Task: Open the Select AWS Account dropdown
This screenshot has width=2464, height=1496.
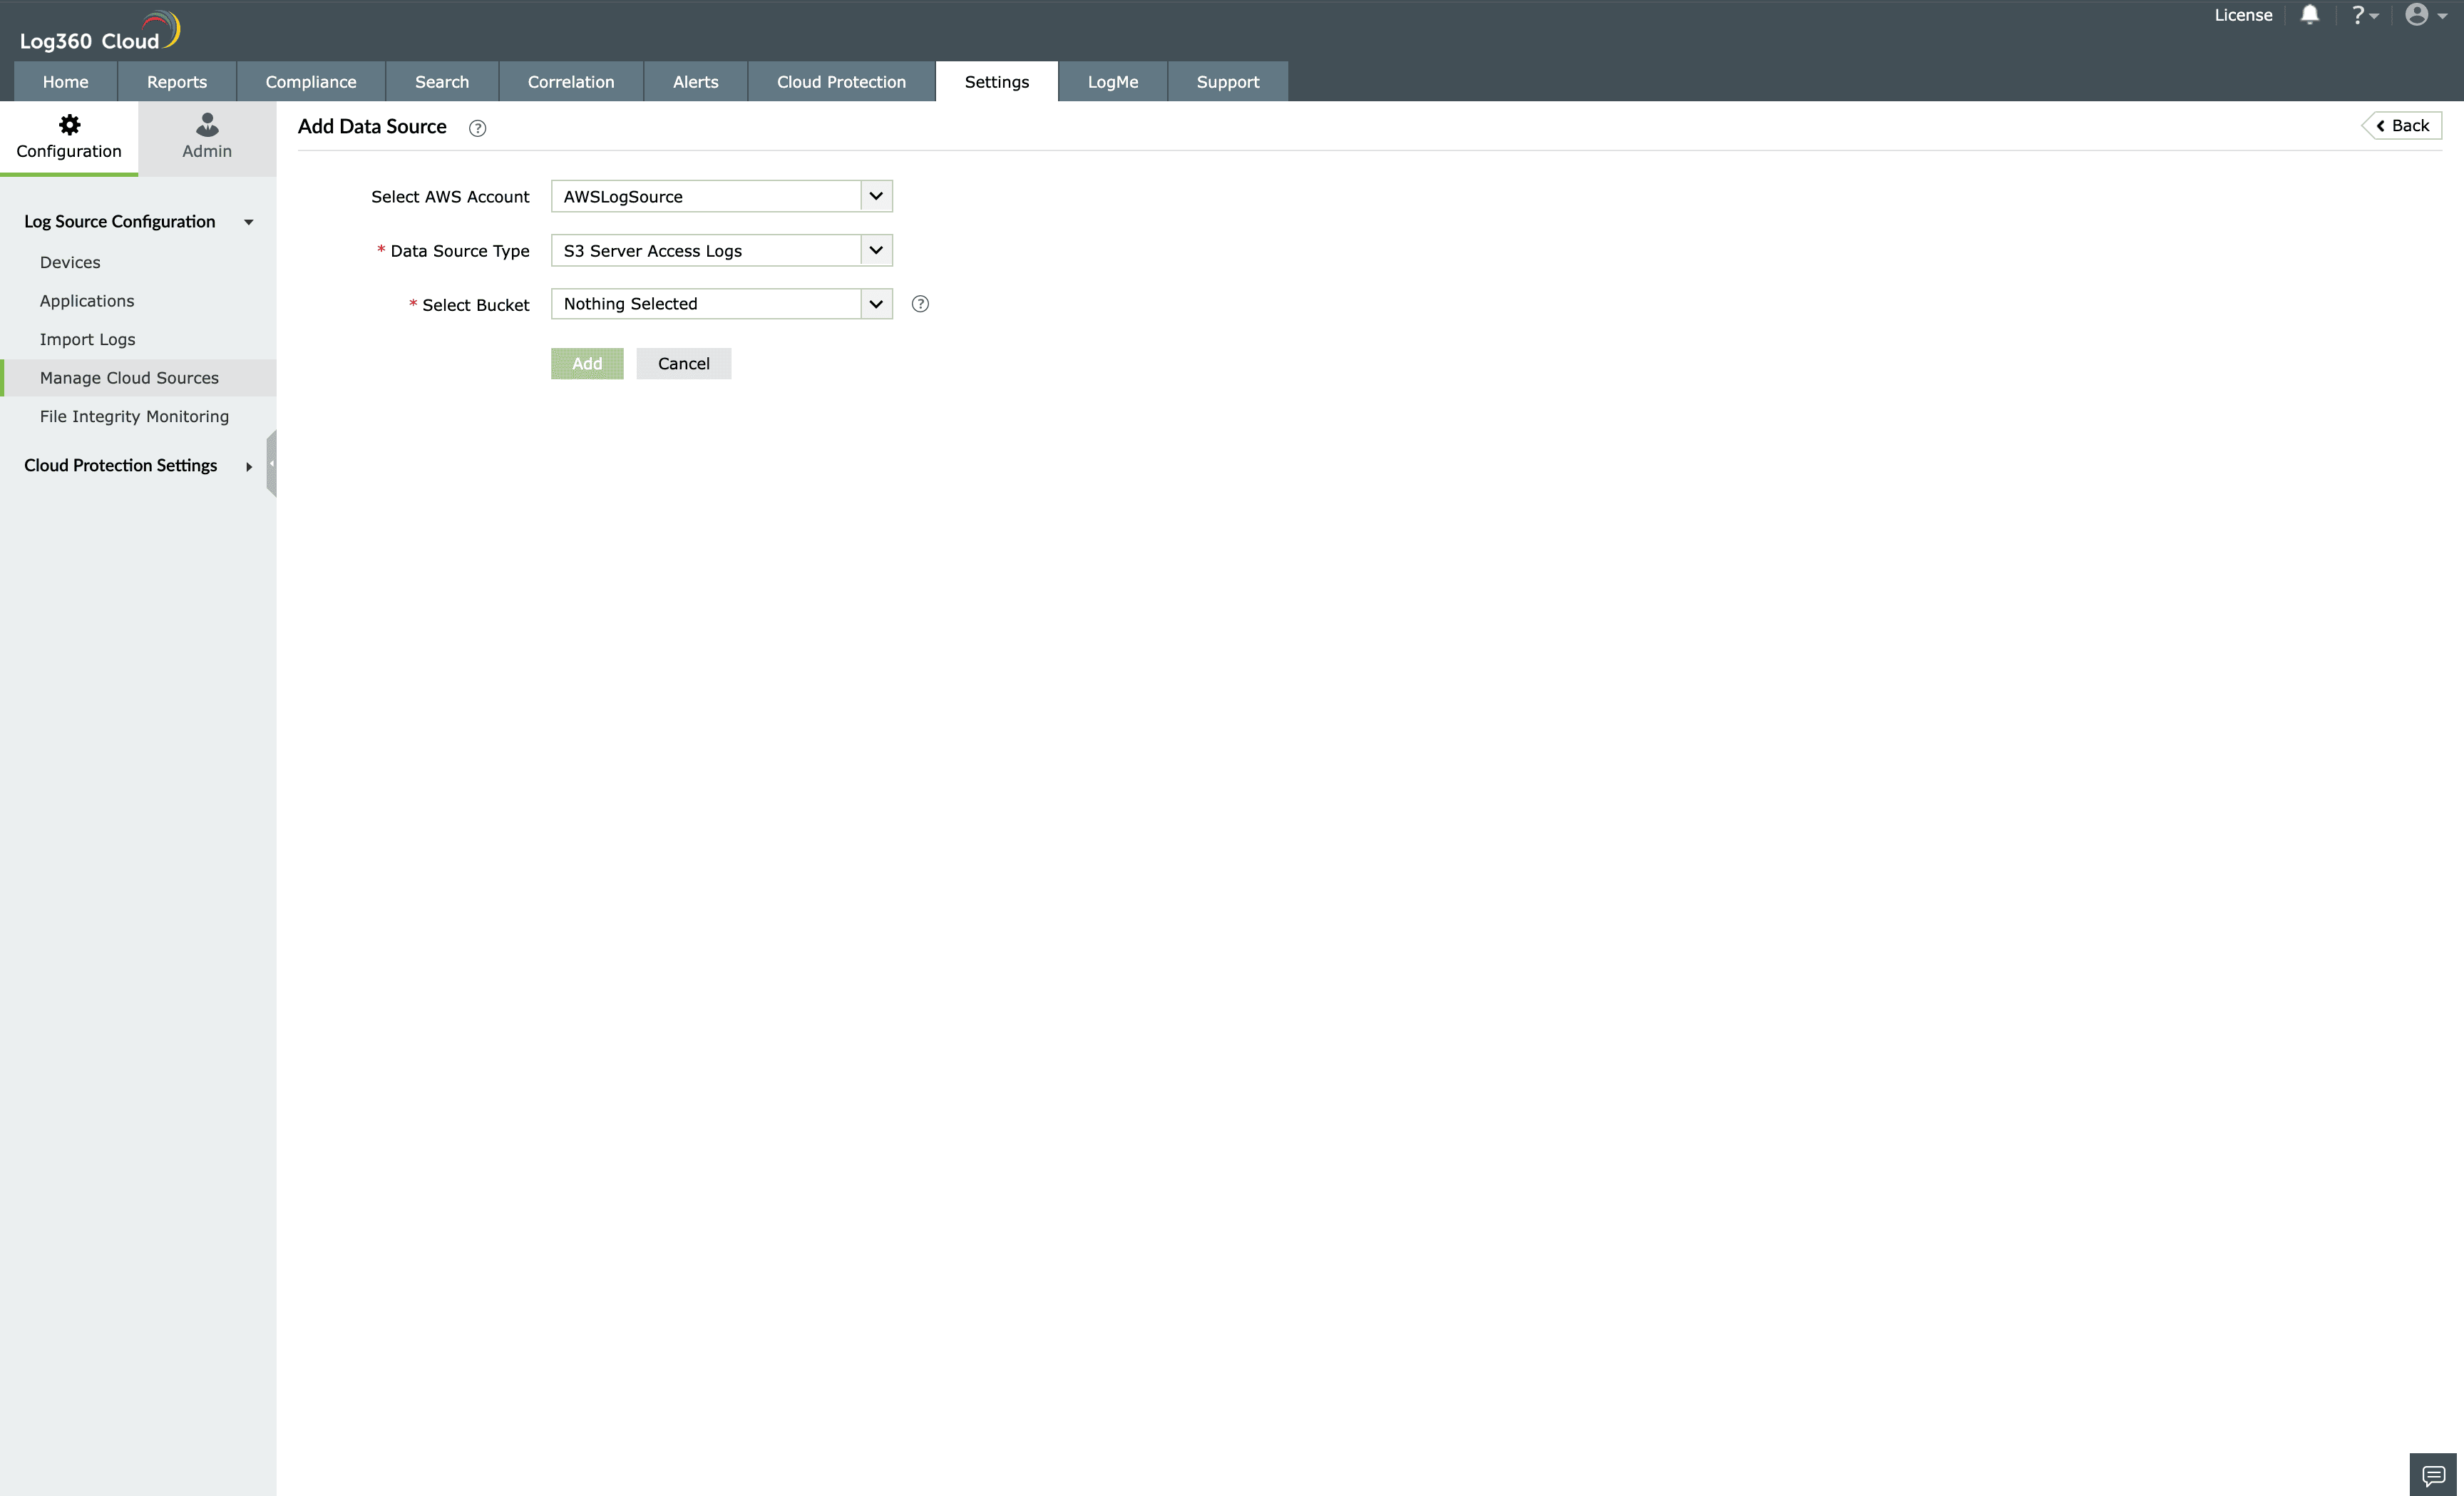Action: pyautogui.click(x=721, y=196)
